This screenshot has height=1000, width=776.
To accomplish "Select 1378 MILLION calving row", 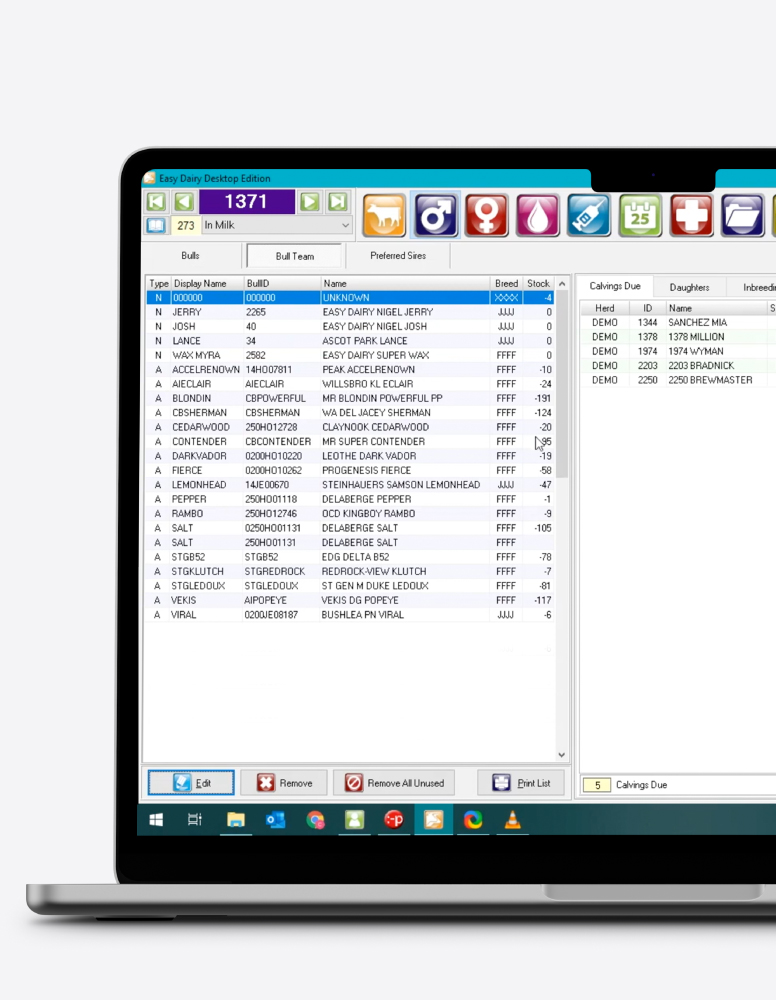I will click(678, 337).
